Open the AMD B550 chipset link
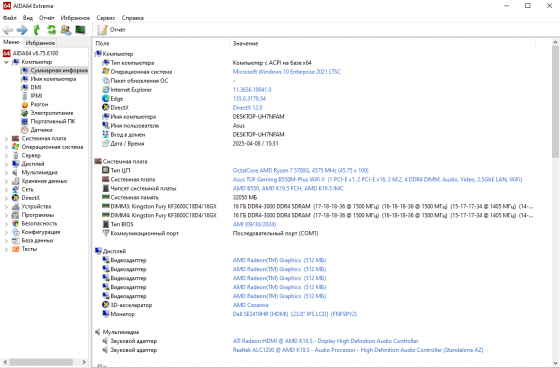The height and width of the screenshot is (368, 560). [x=288, y=188]
